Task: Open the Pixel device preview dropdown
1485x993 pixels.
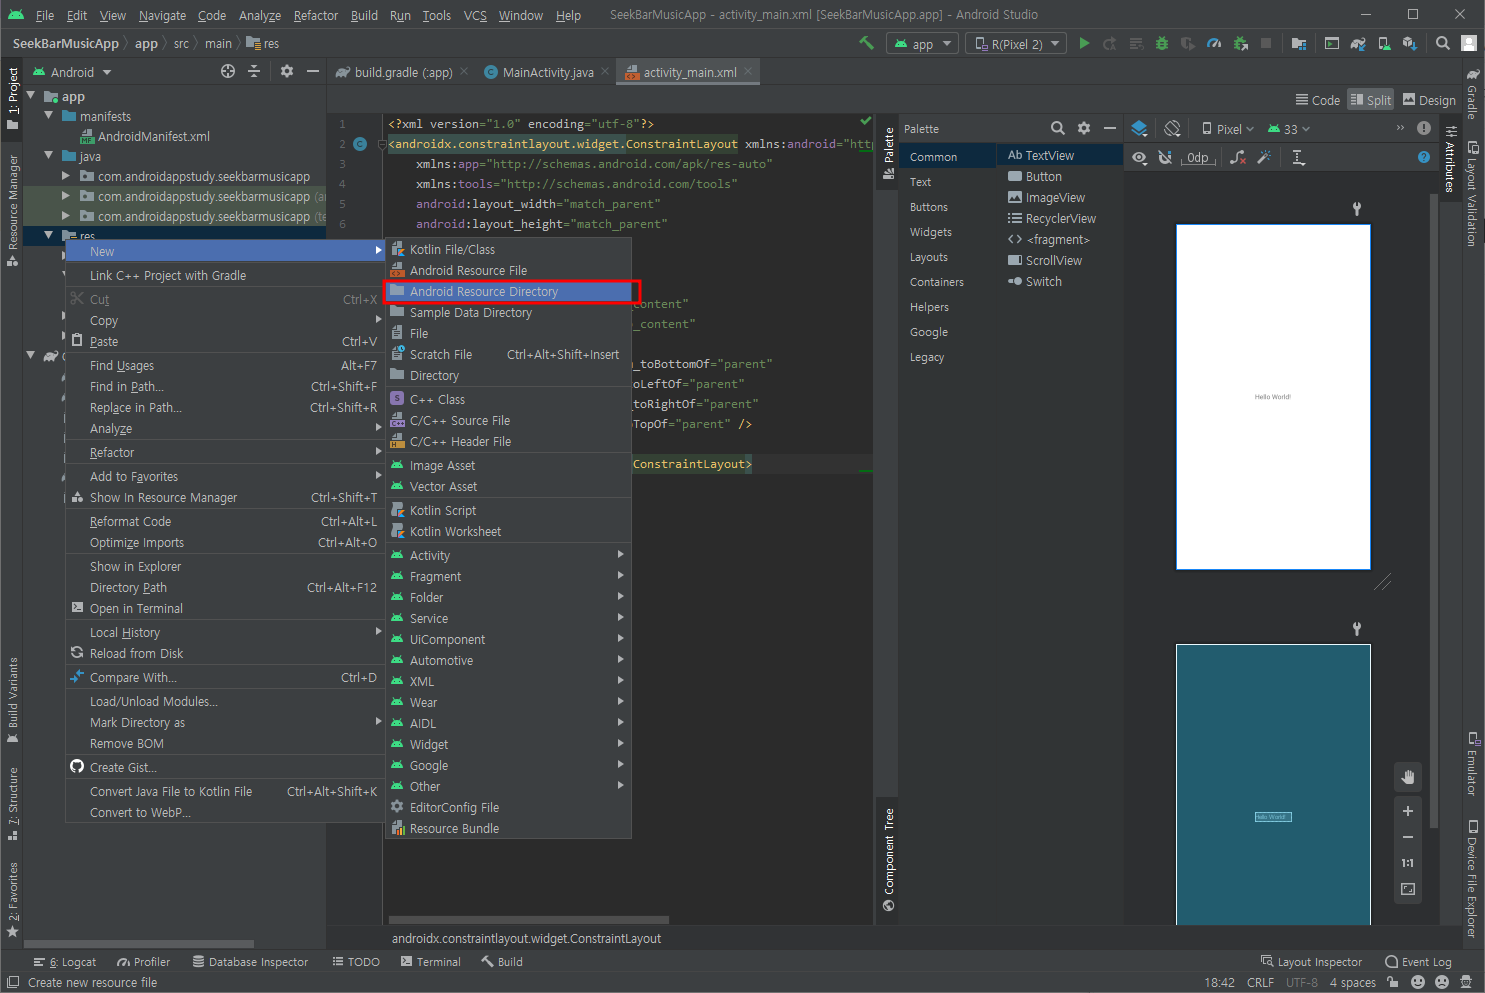Action: [x=1227, y=129]
